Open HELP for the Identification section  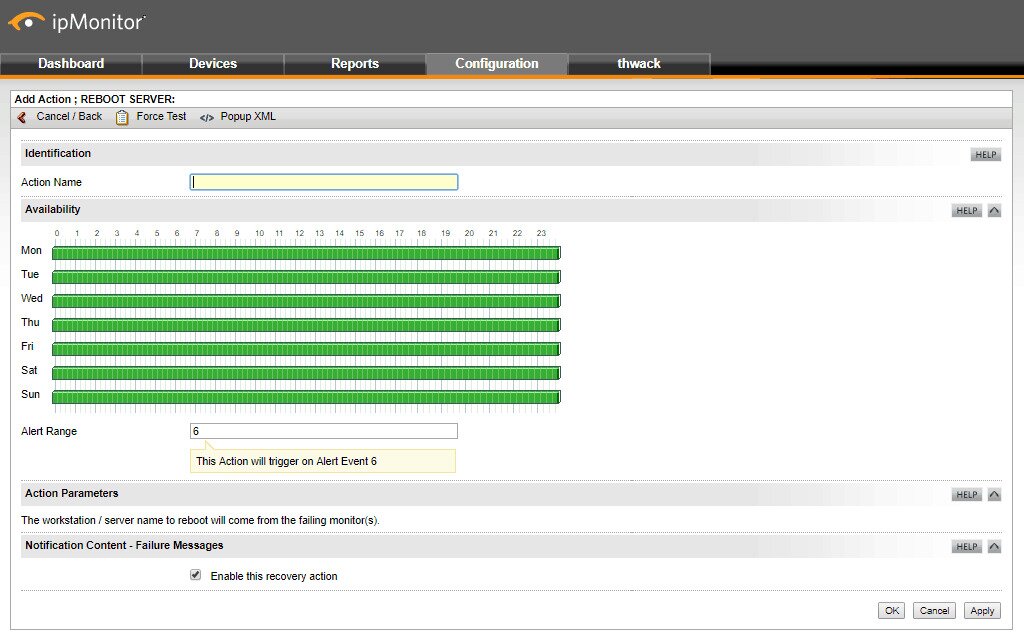pyautogui.click(x=985, y=154)
